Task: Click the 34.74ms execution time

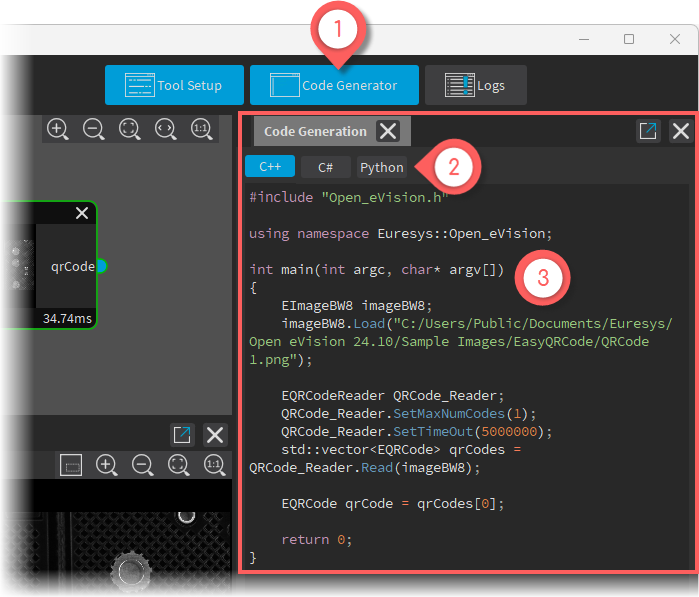Action: click(x=67, y=318)
